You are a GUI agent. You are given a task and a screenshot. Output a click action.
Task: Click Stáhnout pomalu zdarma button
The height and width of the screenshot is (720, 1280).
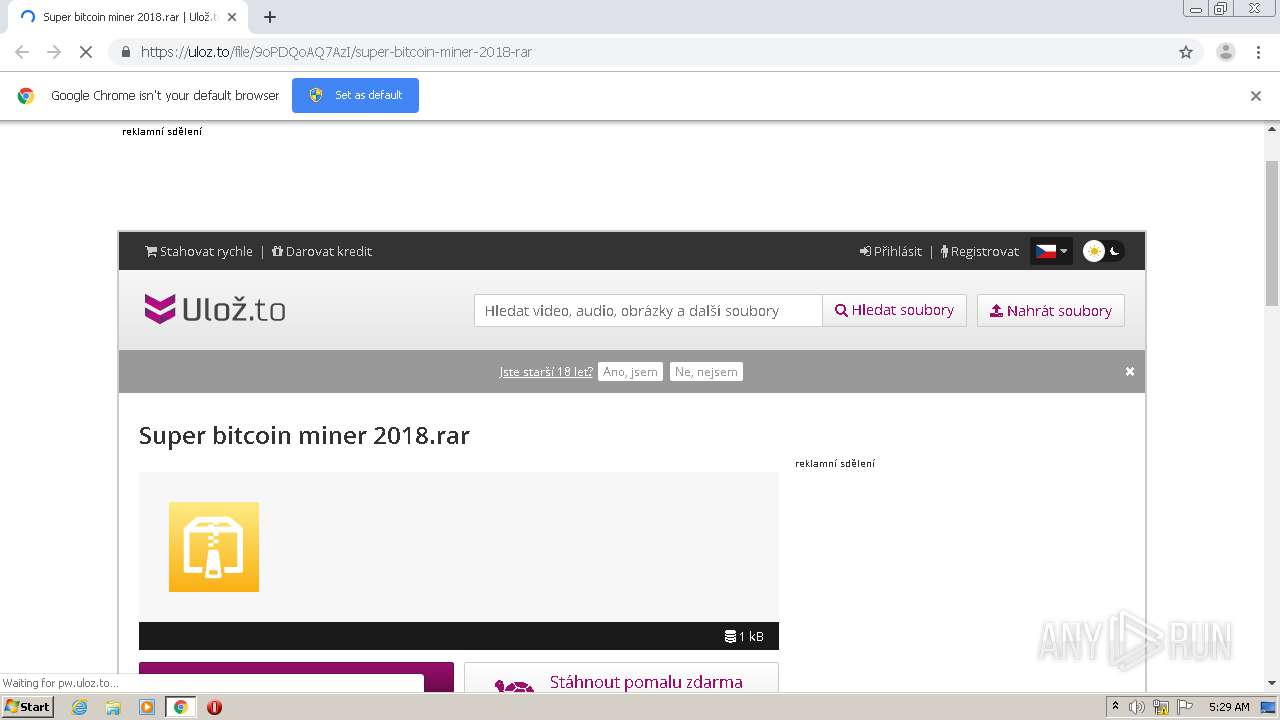tap(621, 677)
